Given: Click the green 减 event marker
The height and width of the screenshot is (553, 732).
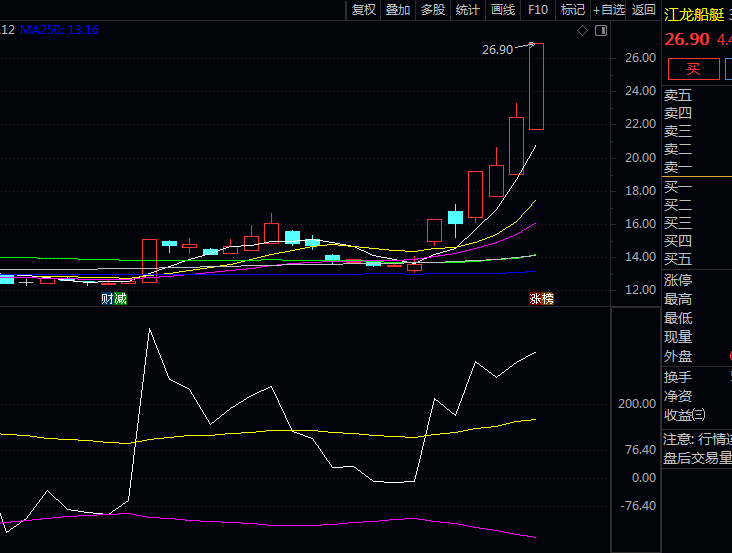Looking at the screenshot, I should point(121,299).
